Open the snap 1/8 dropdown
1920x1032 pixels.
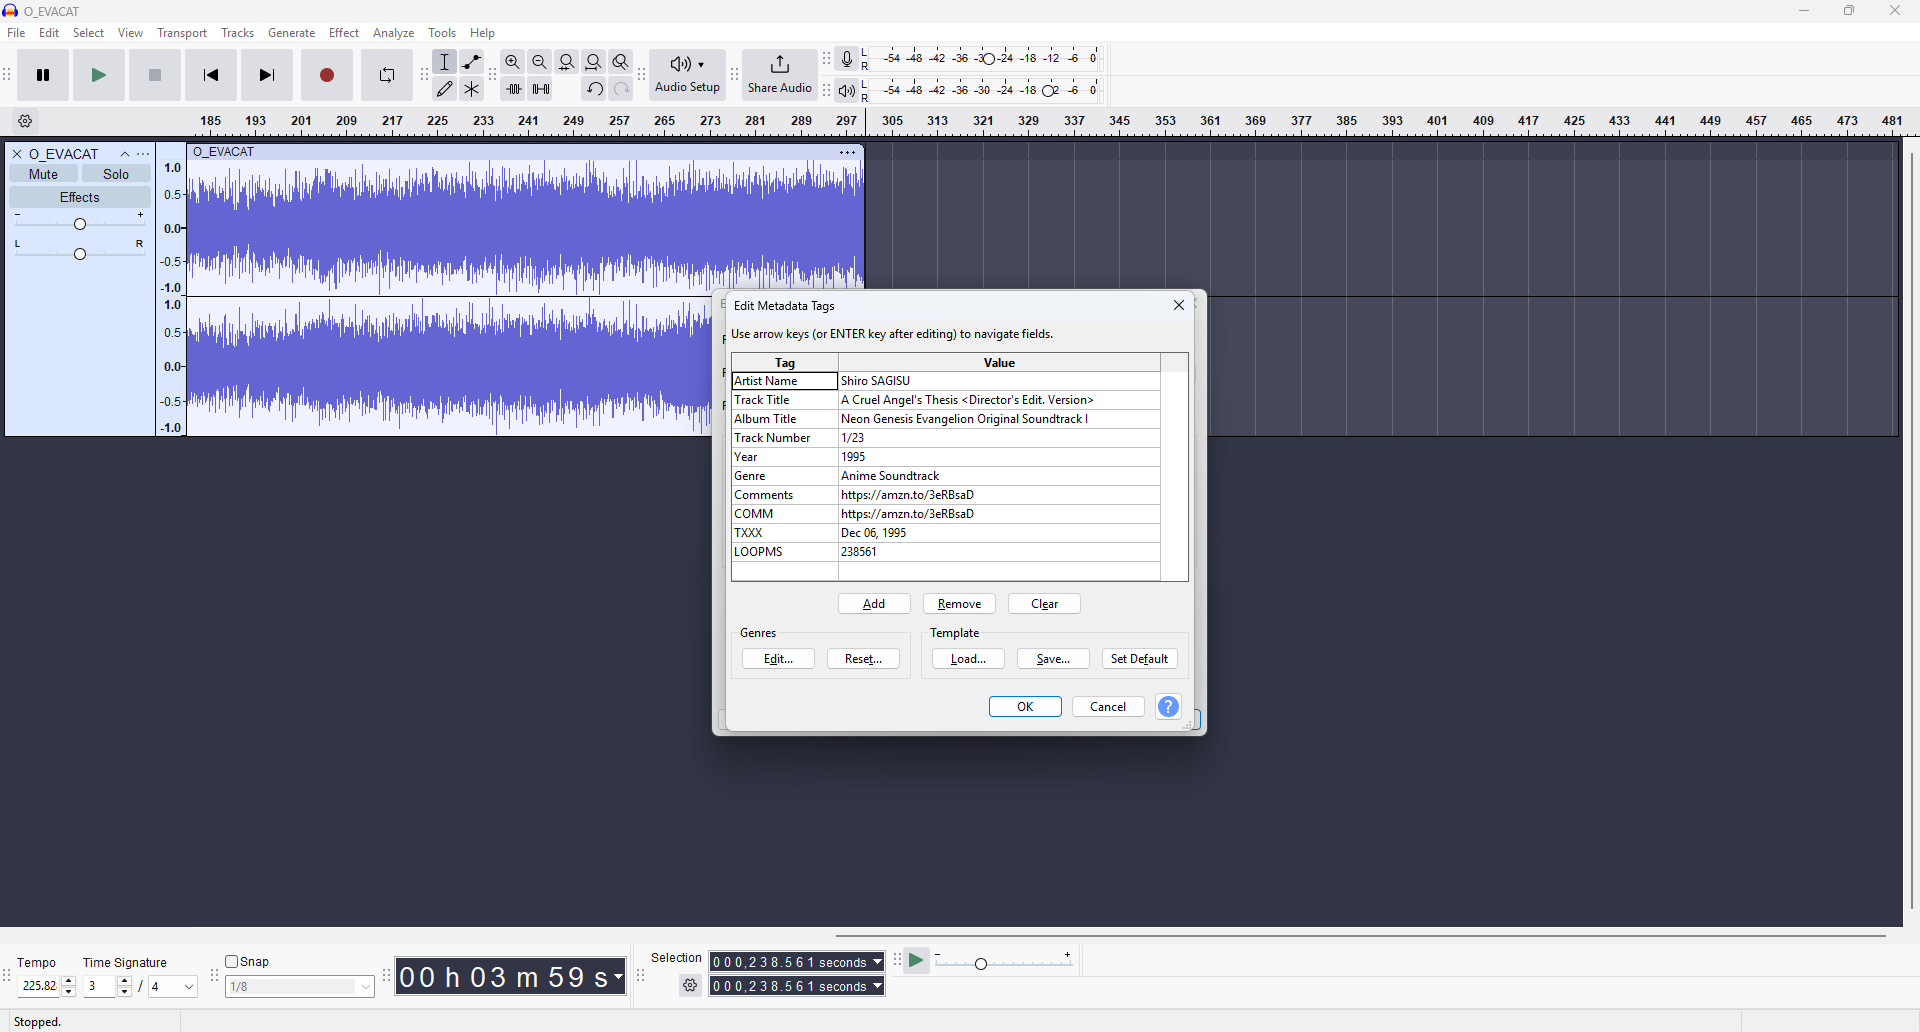tap(300, 987)
